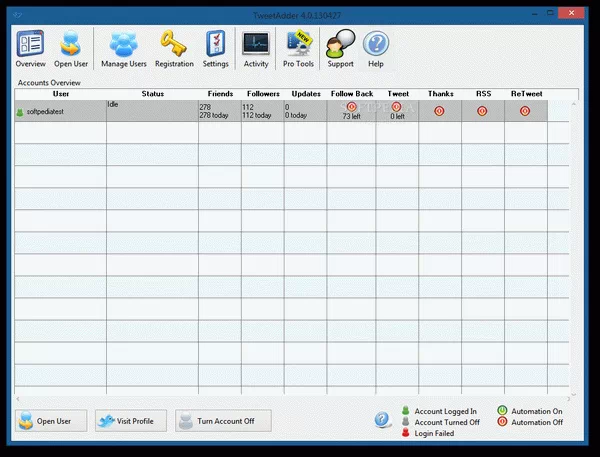Toggle Thanks automation for softpediatest
The height and width of the screenshot is (457, 600).
click(439, 111)
